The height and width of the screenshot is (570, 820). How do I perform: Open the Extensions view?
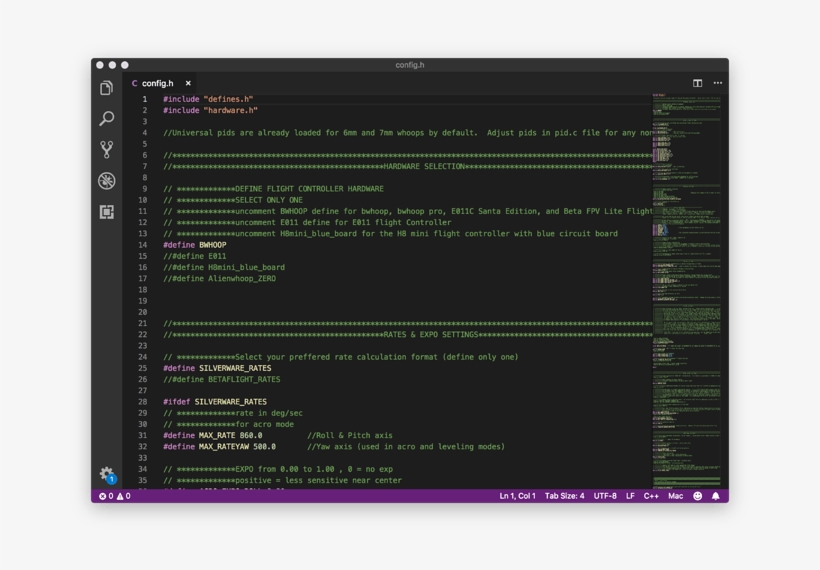click(x=107, y=212)
